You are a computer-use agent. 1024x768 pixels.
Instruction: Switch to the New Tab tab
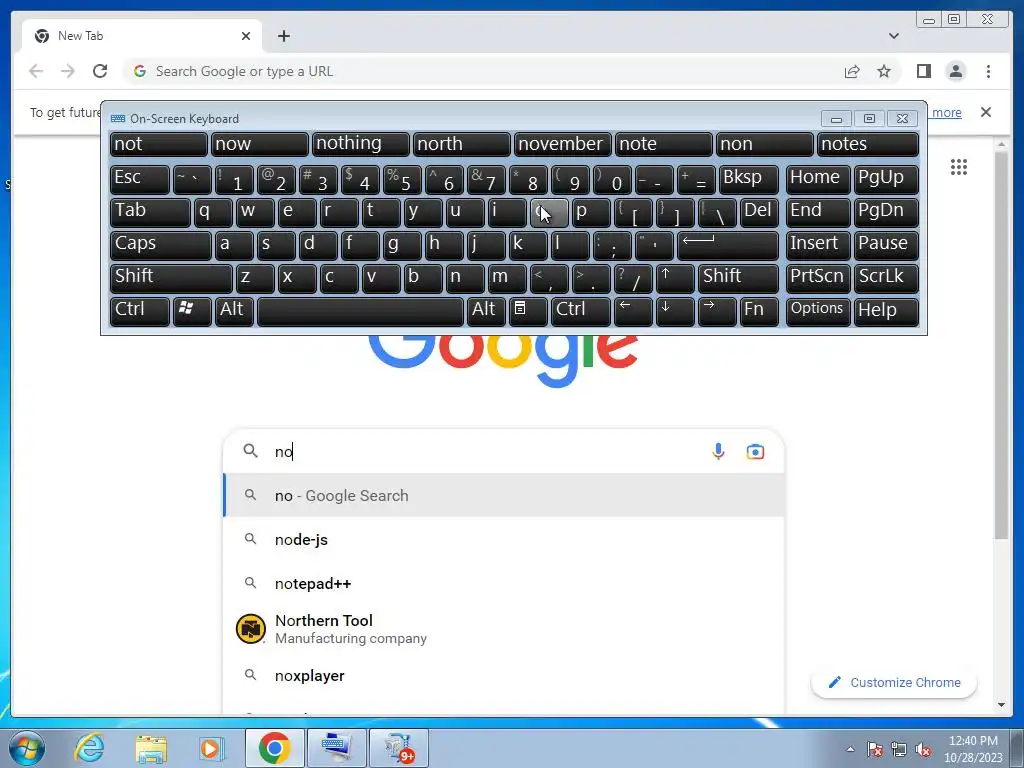pos(142,36)
